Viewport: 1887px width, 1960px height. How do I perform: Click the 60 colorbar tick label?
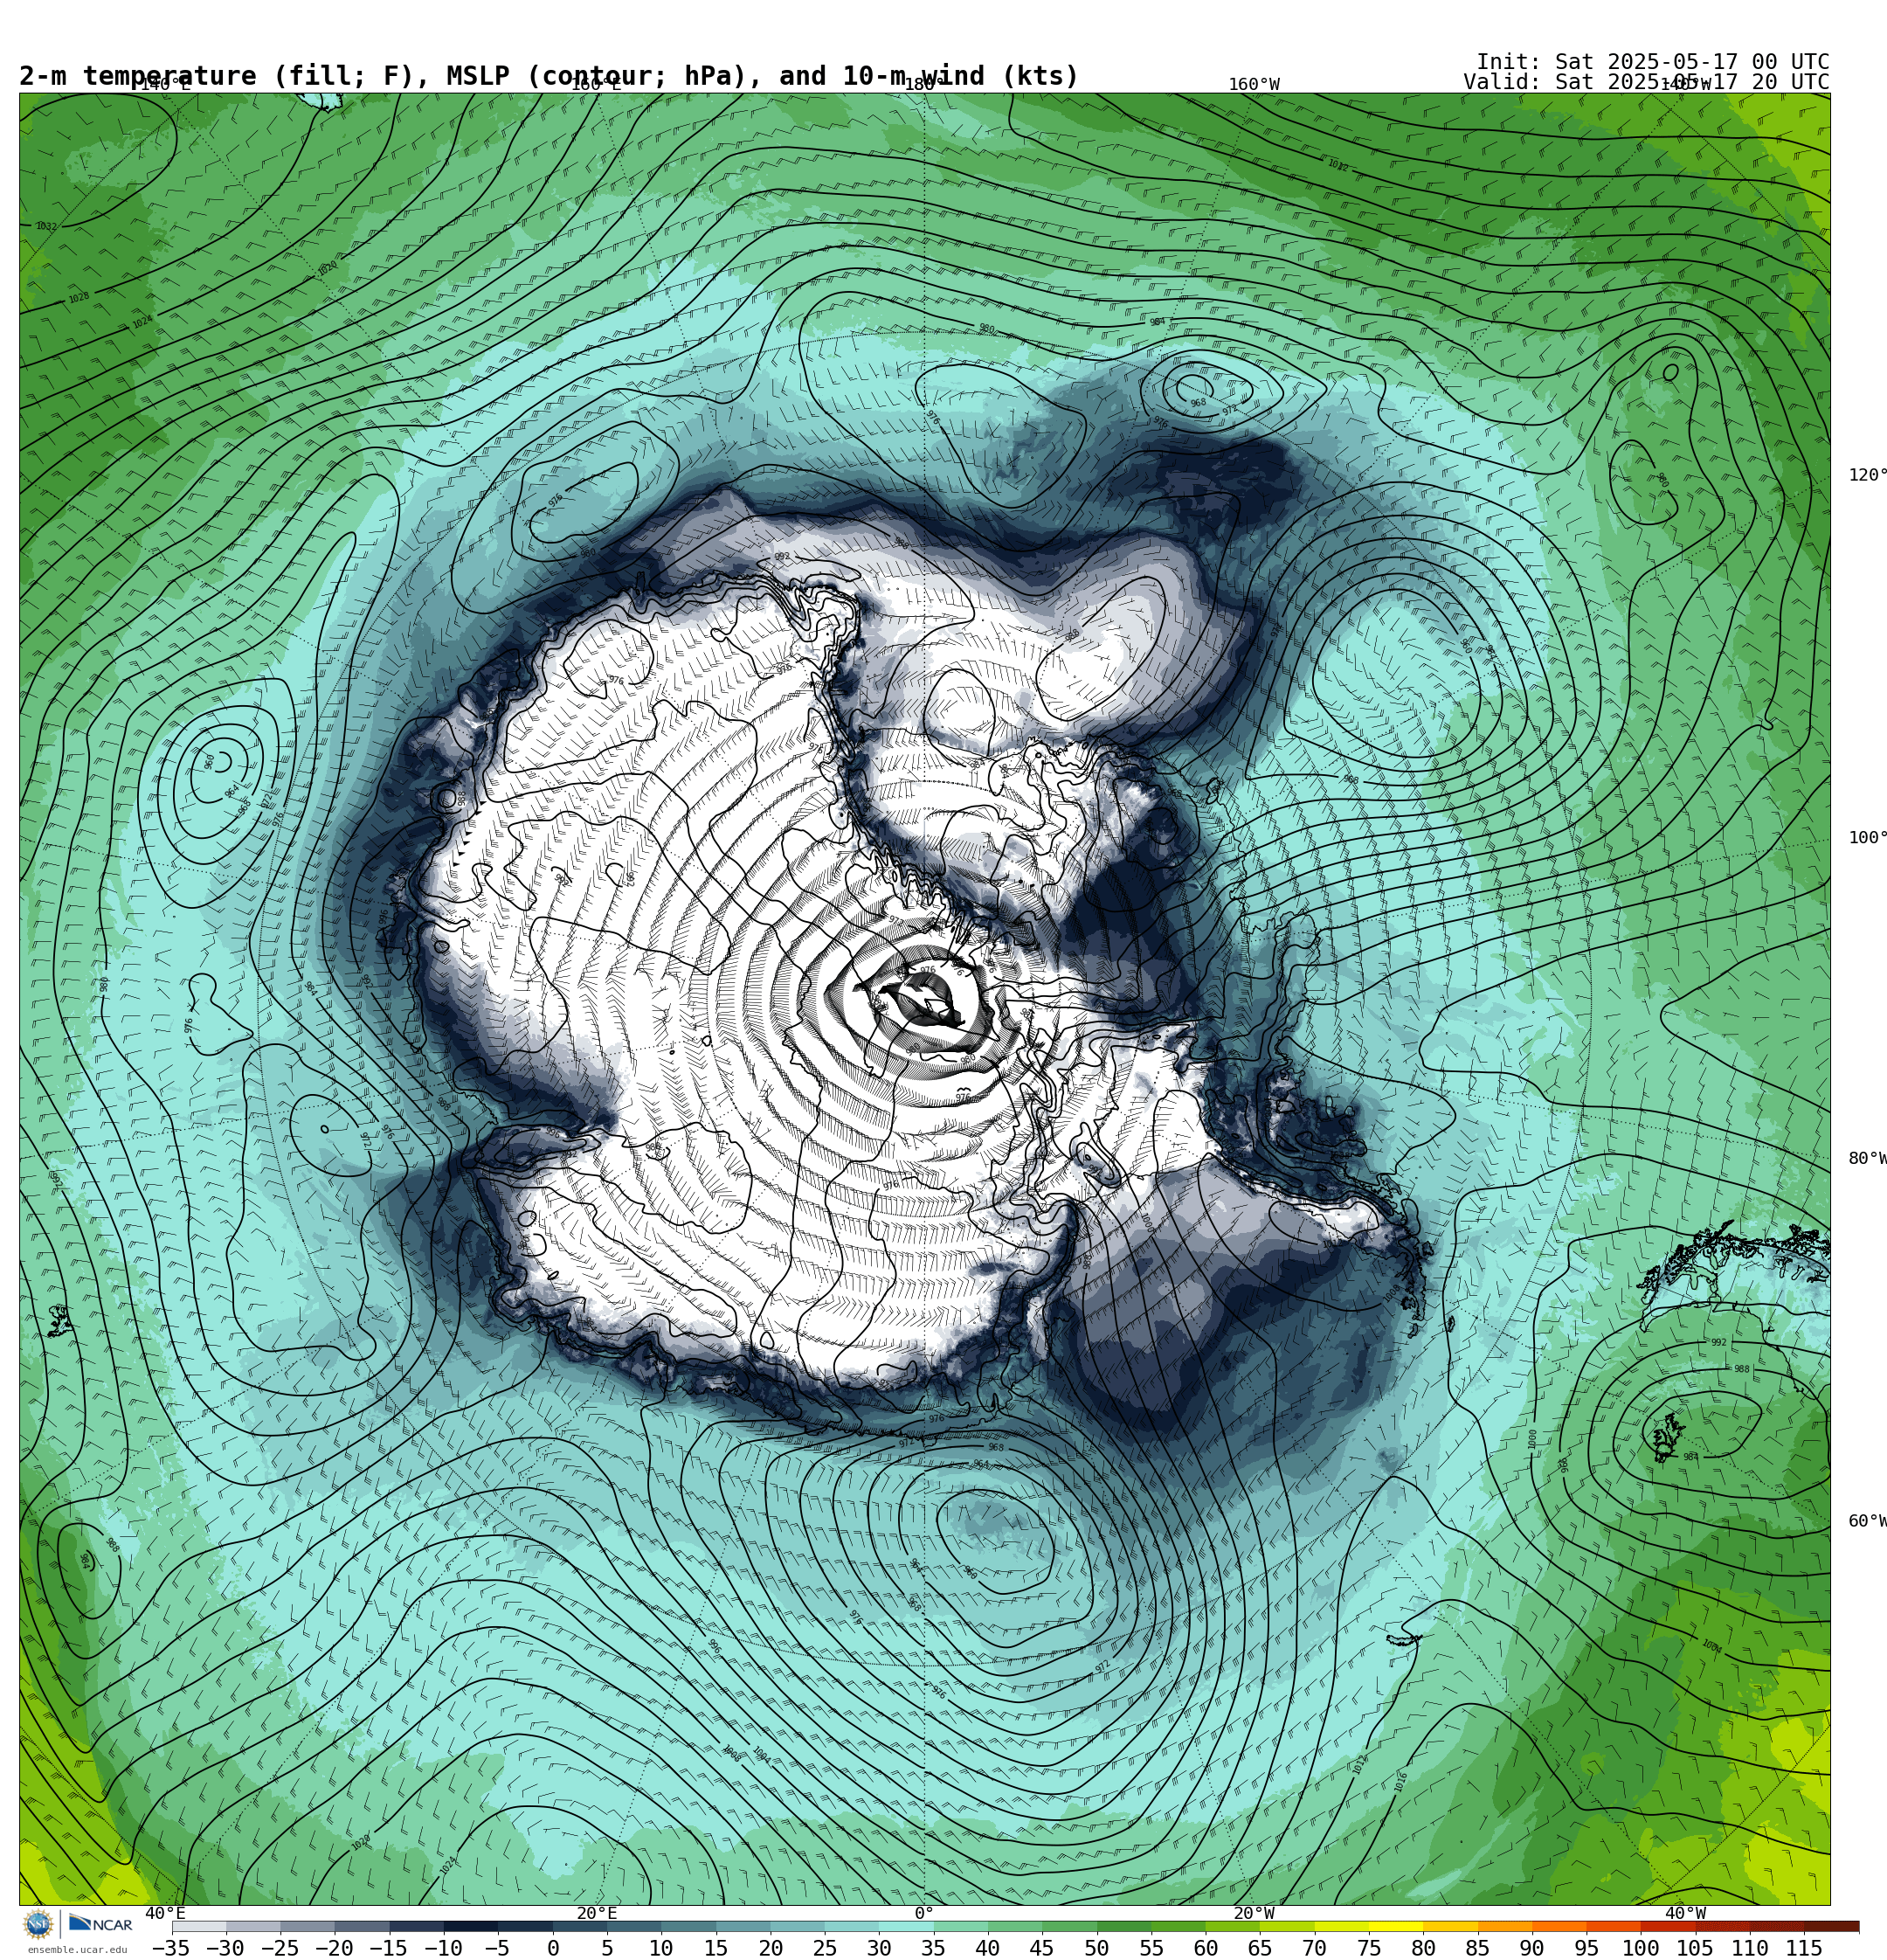pos(1206,1948)
